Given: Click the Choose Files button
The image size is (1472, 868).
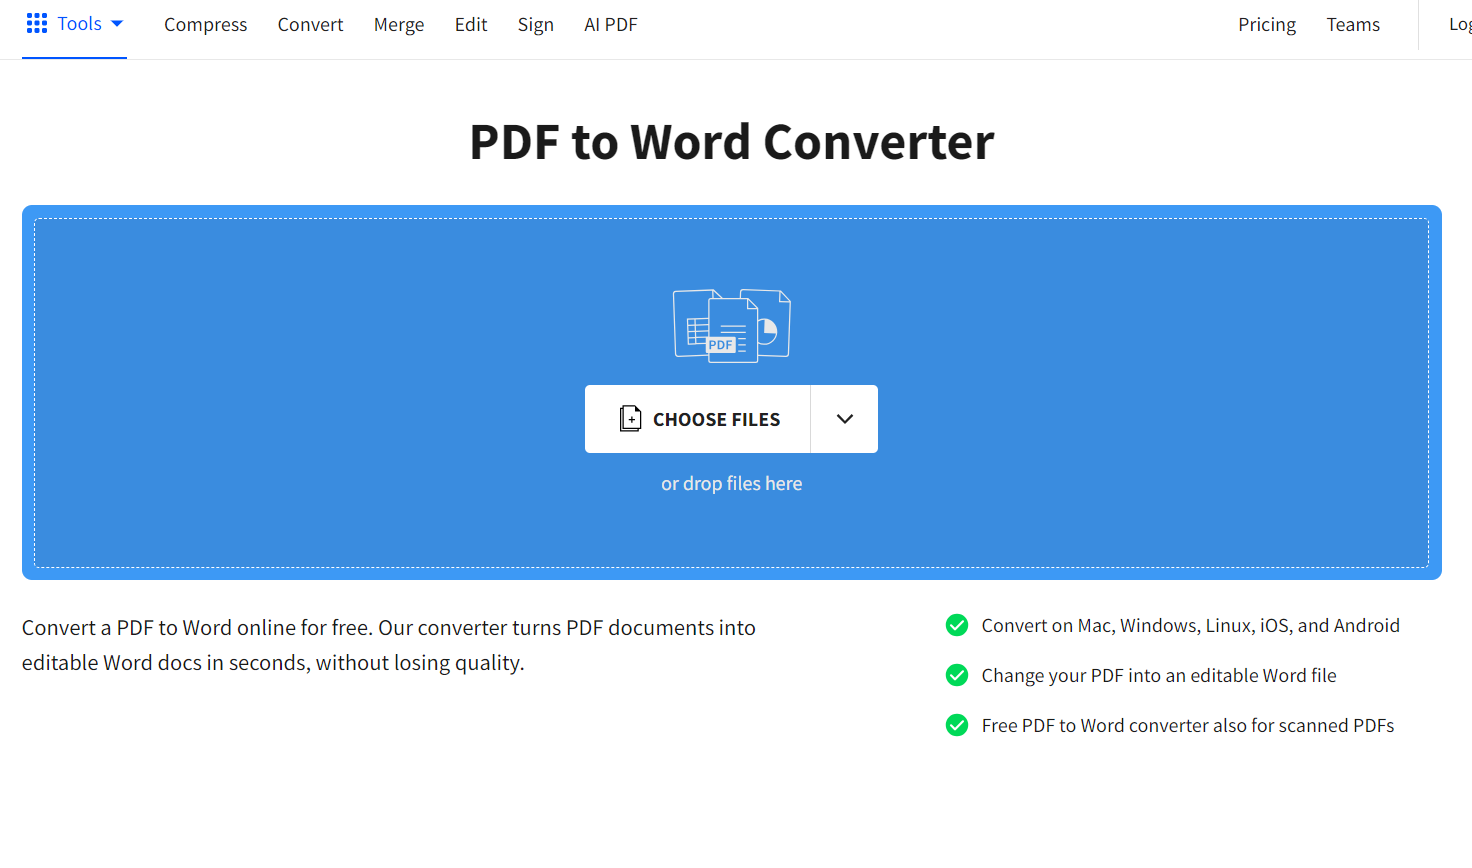Looking at the screenshot, I should 716,419.
